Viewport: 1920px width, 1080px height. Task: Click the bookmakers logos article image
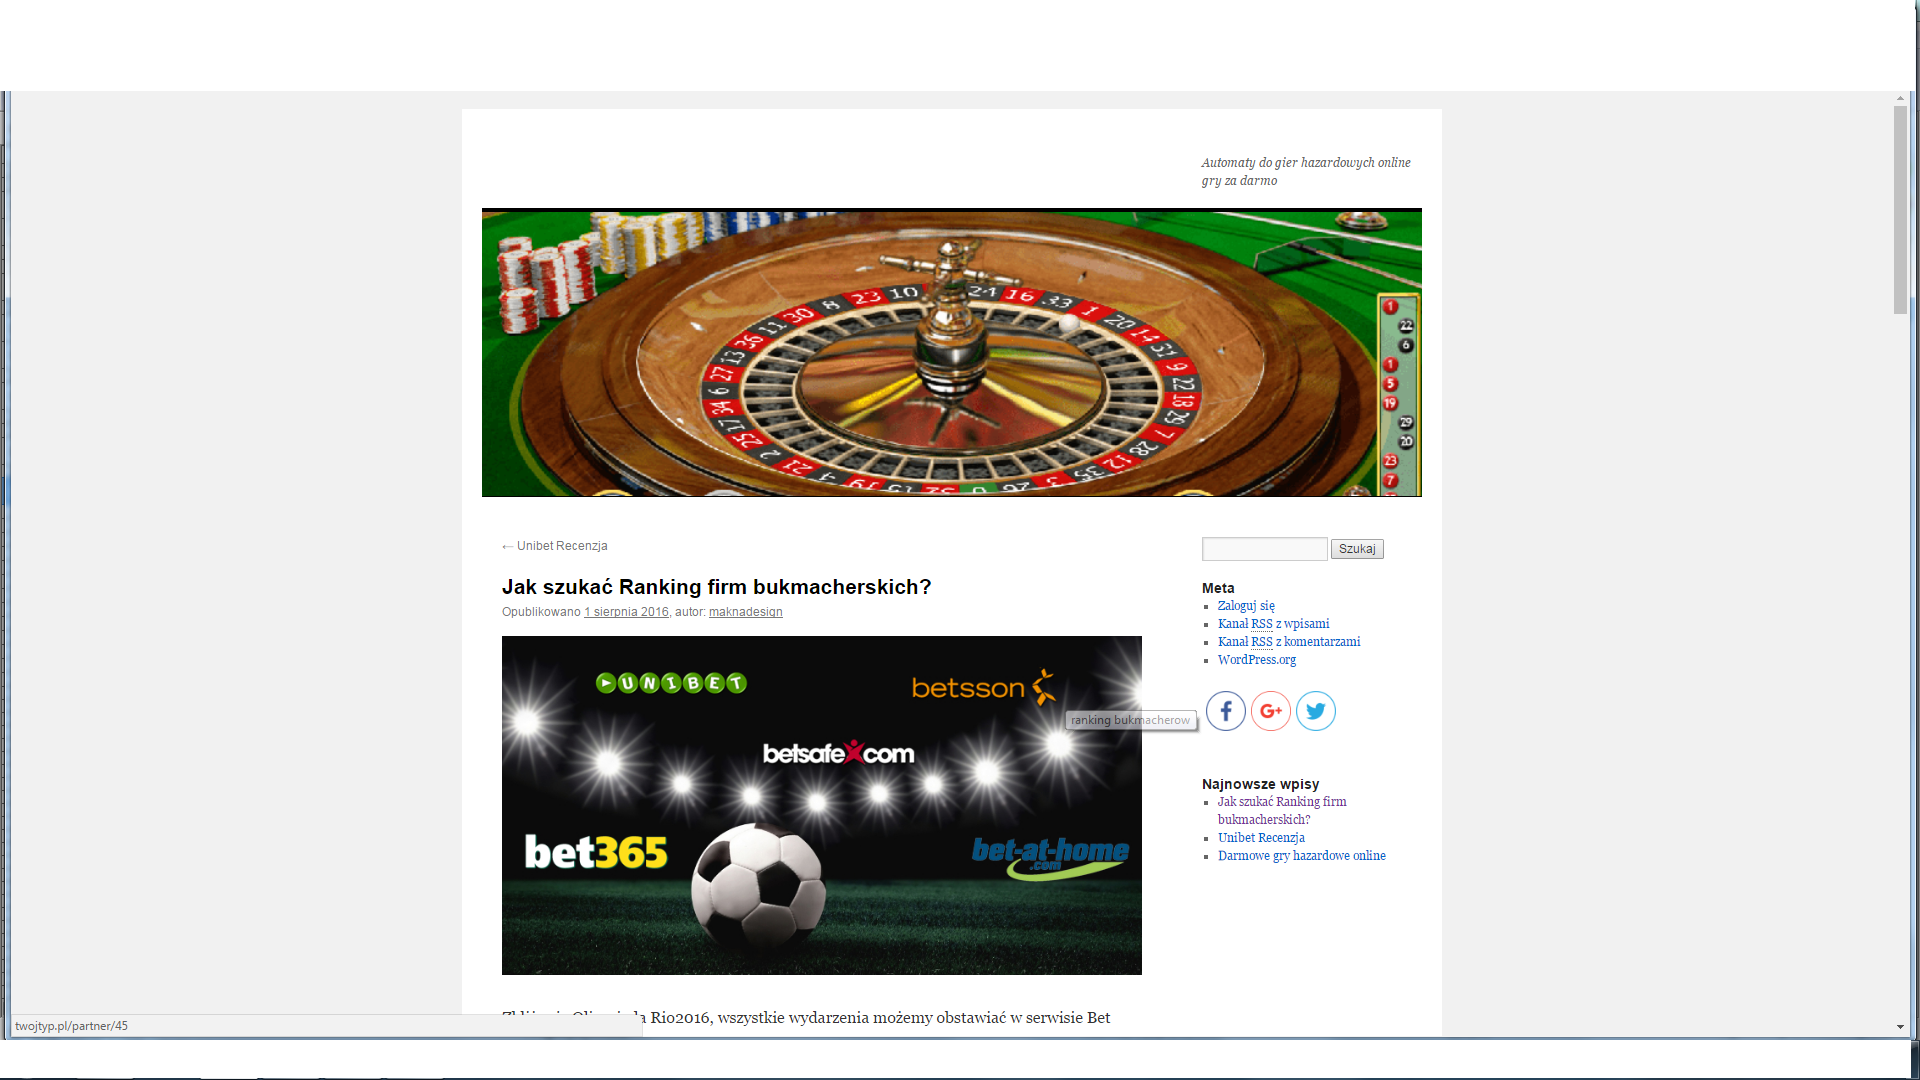tap(822, 805)
